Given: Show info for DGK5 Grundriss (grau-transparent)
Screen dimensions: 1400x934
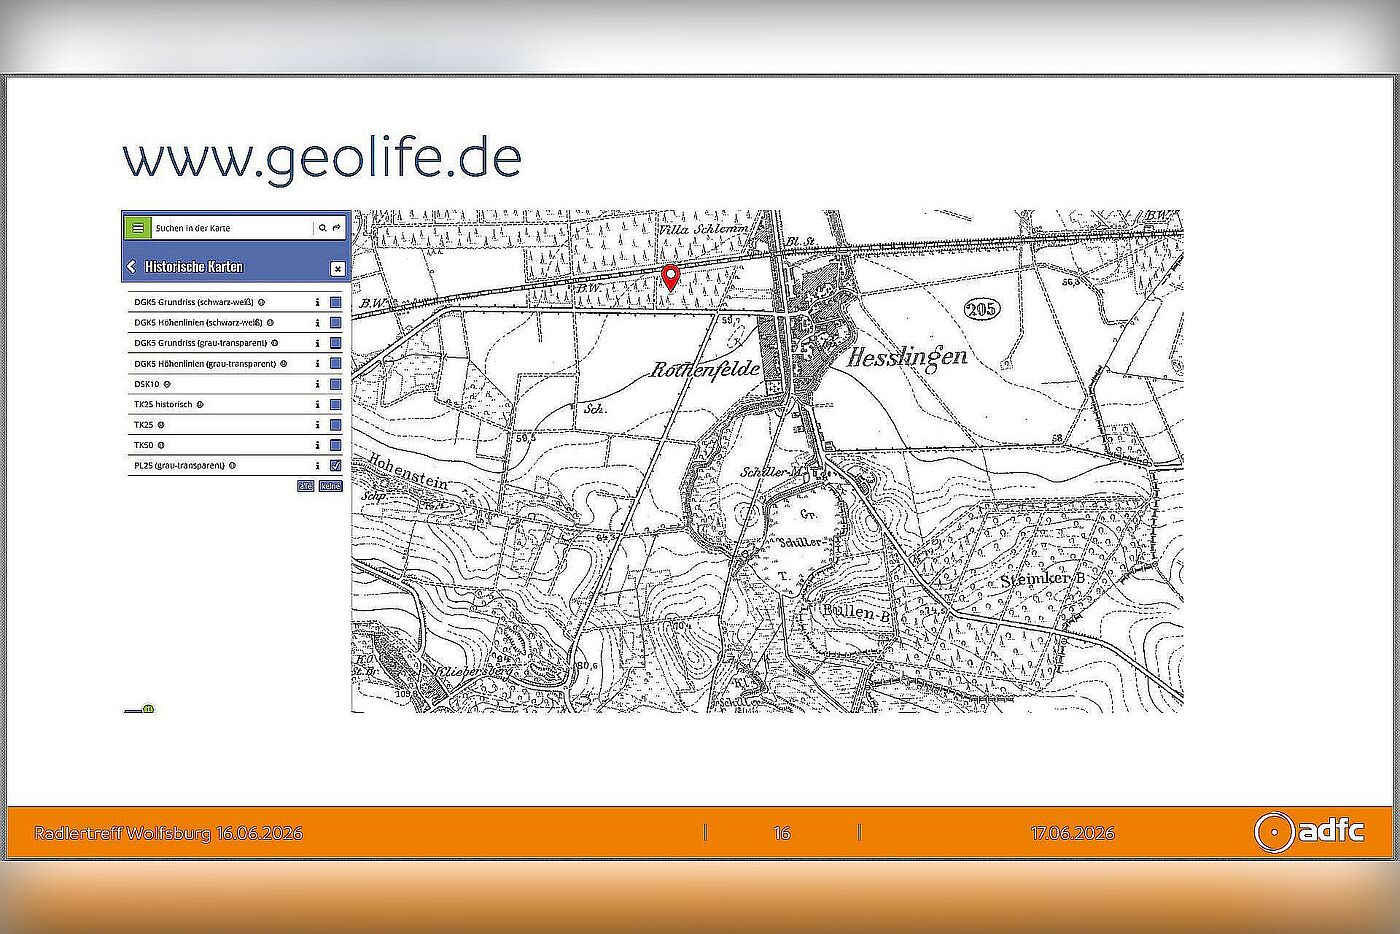Looking at the screenshot, I should (317, 343).
